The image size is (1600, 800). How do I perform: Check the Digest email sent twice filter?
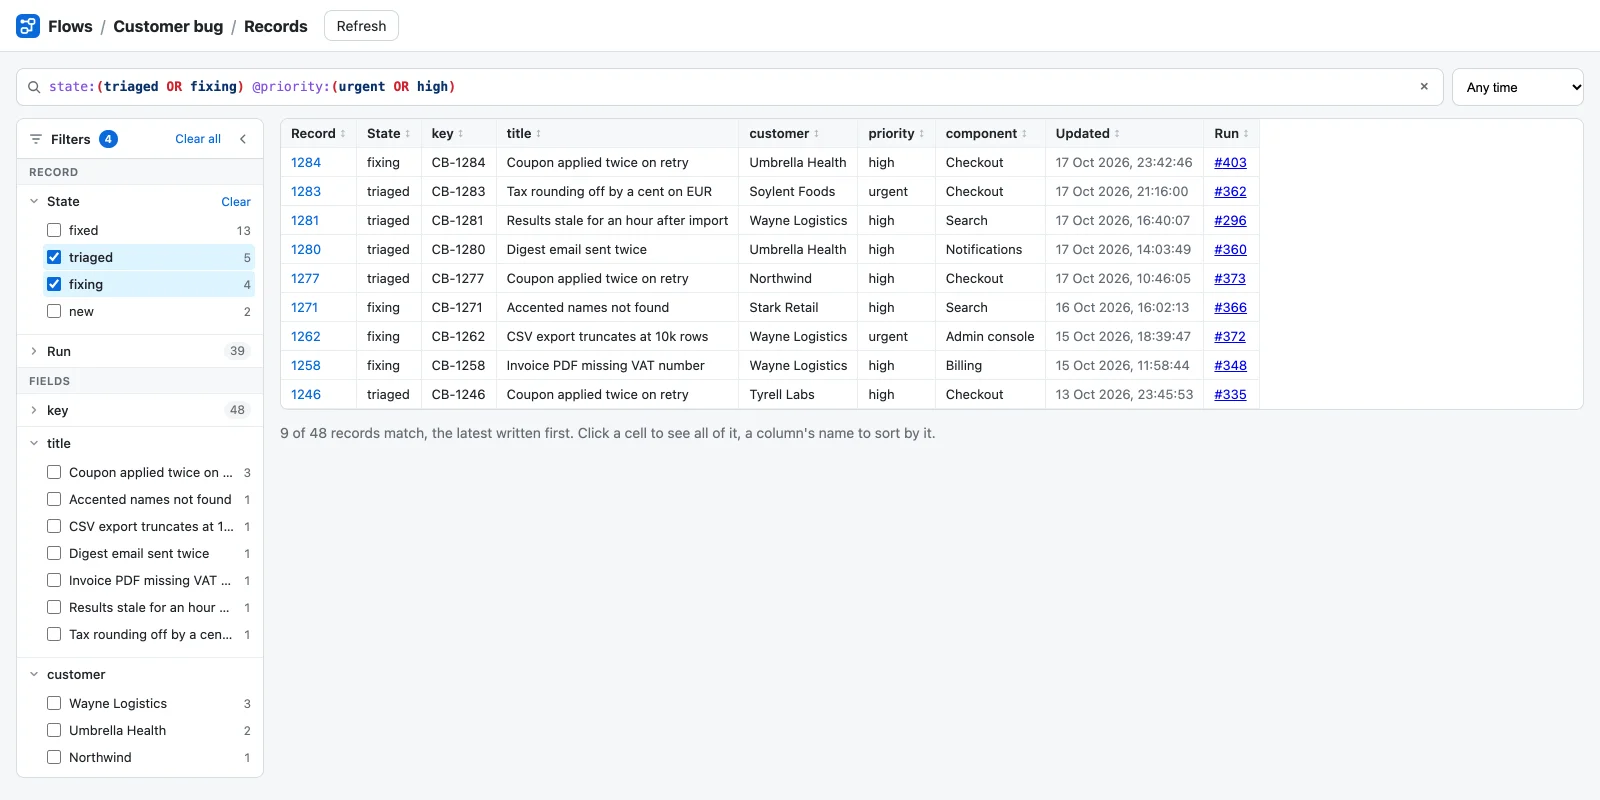click(x=54, y=553)
